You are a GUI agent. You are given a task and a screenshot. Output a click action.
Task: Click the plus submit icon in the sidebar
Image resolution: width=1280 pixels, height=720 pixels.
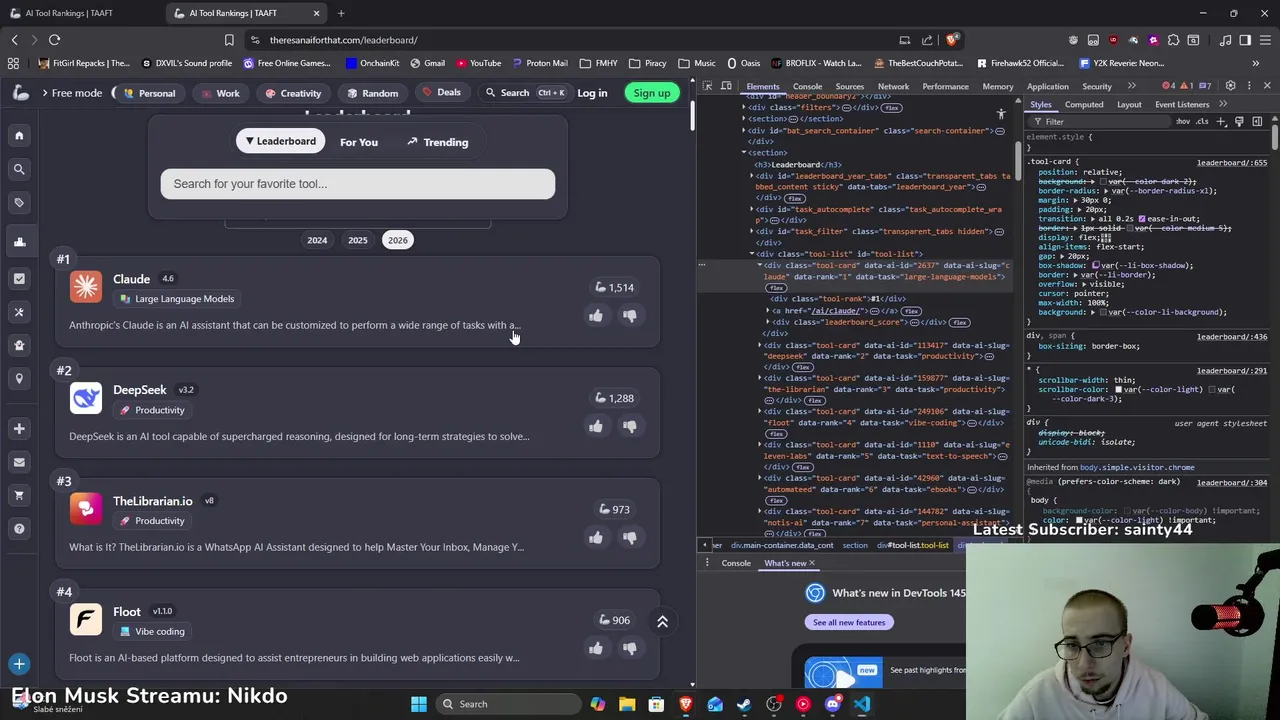19,428
